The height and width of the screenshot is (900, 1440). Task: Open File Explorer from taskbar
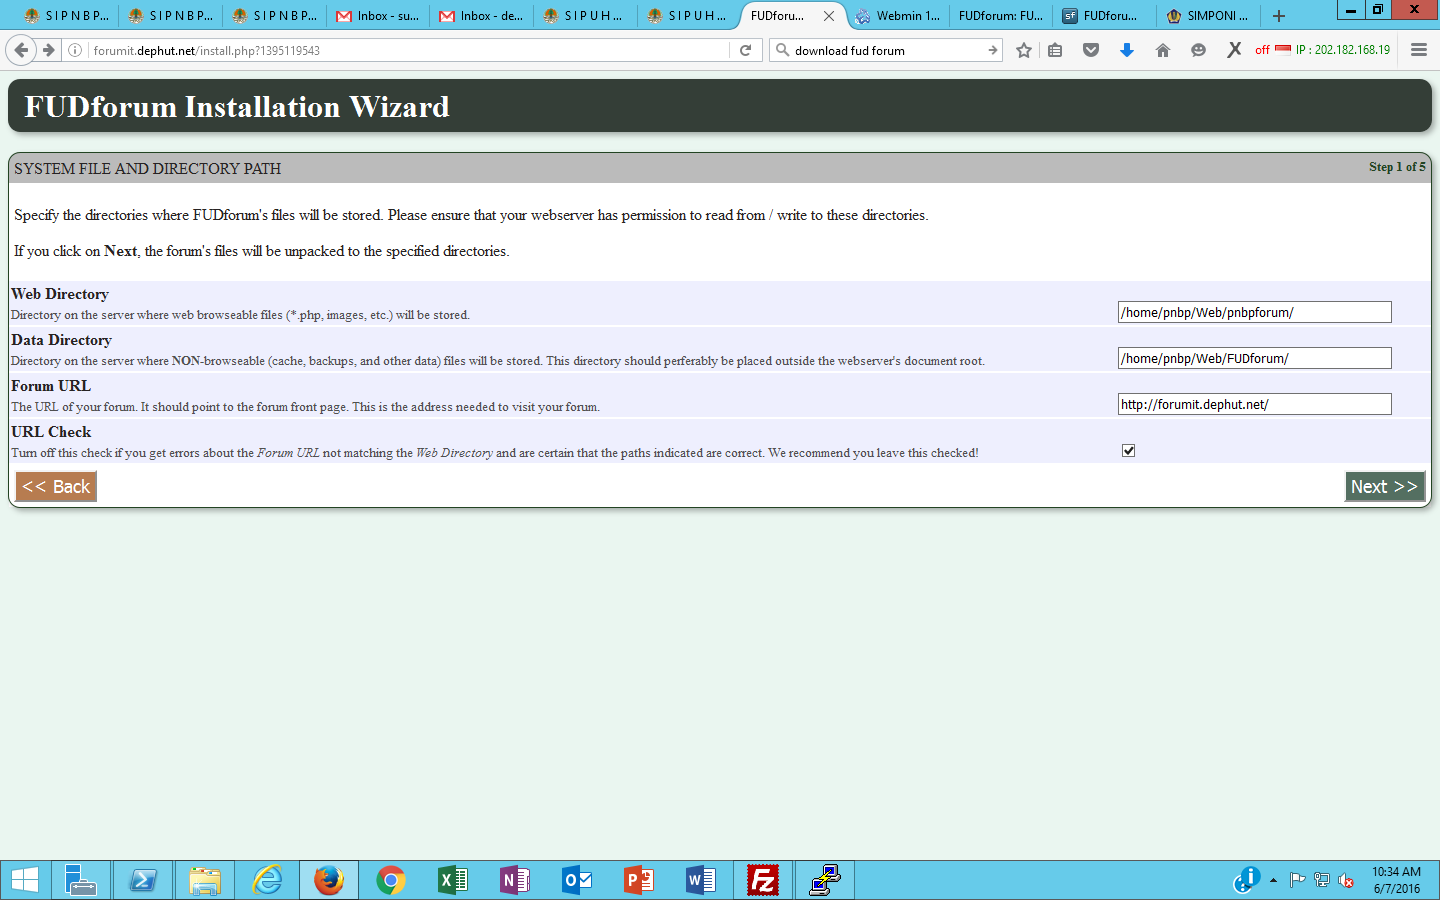205,880
